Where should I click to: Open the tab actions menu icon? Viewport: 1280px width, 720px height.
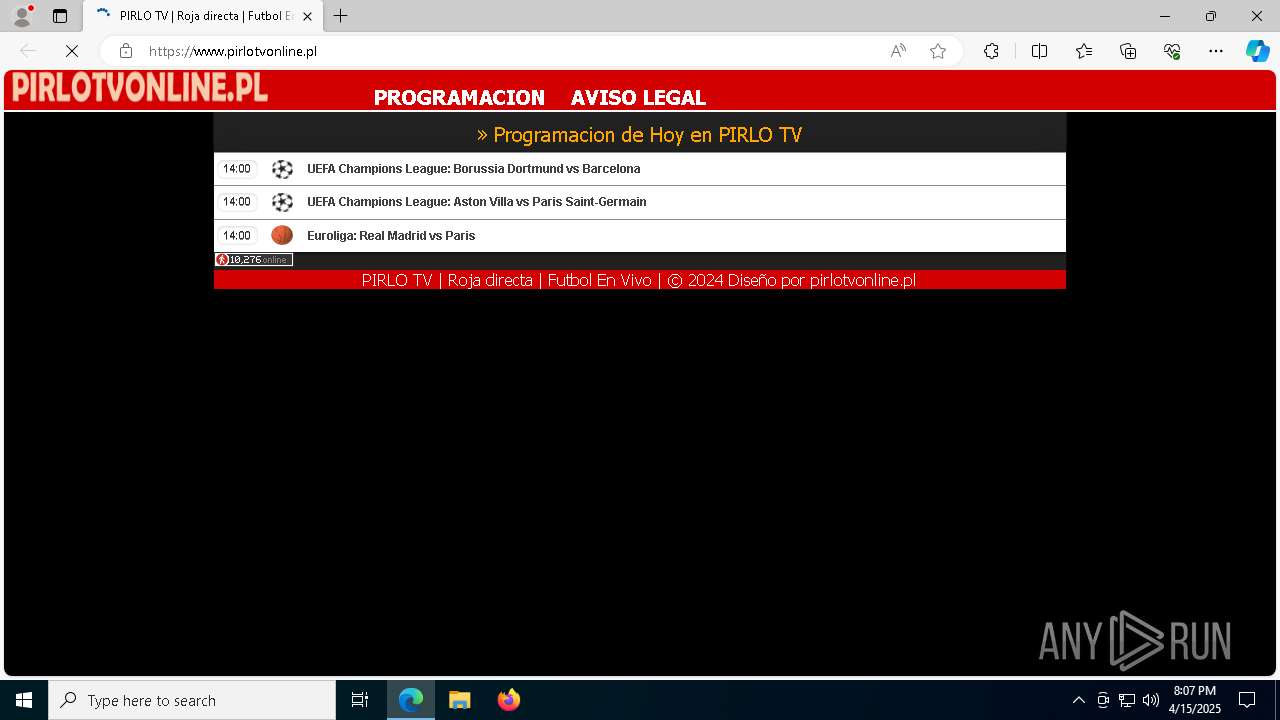coord(60,16)
